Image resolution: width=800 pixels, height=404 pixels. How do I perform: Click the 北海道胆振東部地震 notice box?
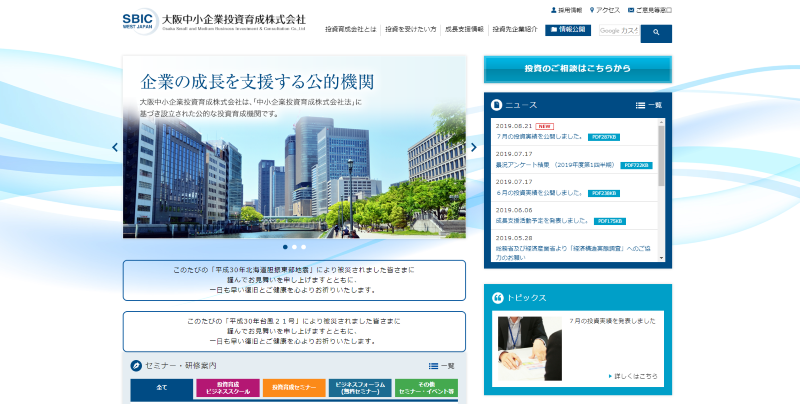(294, 281)
